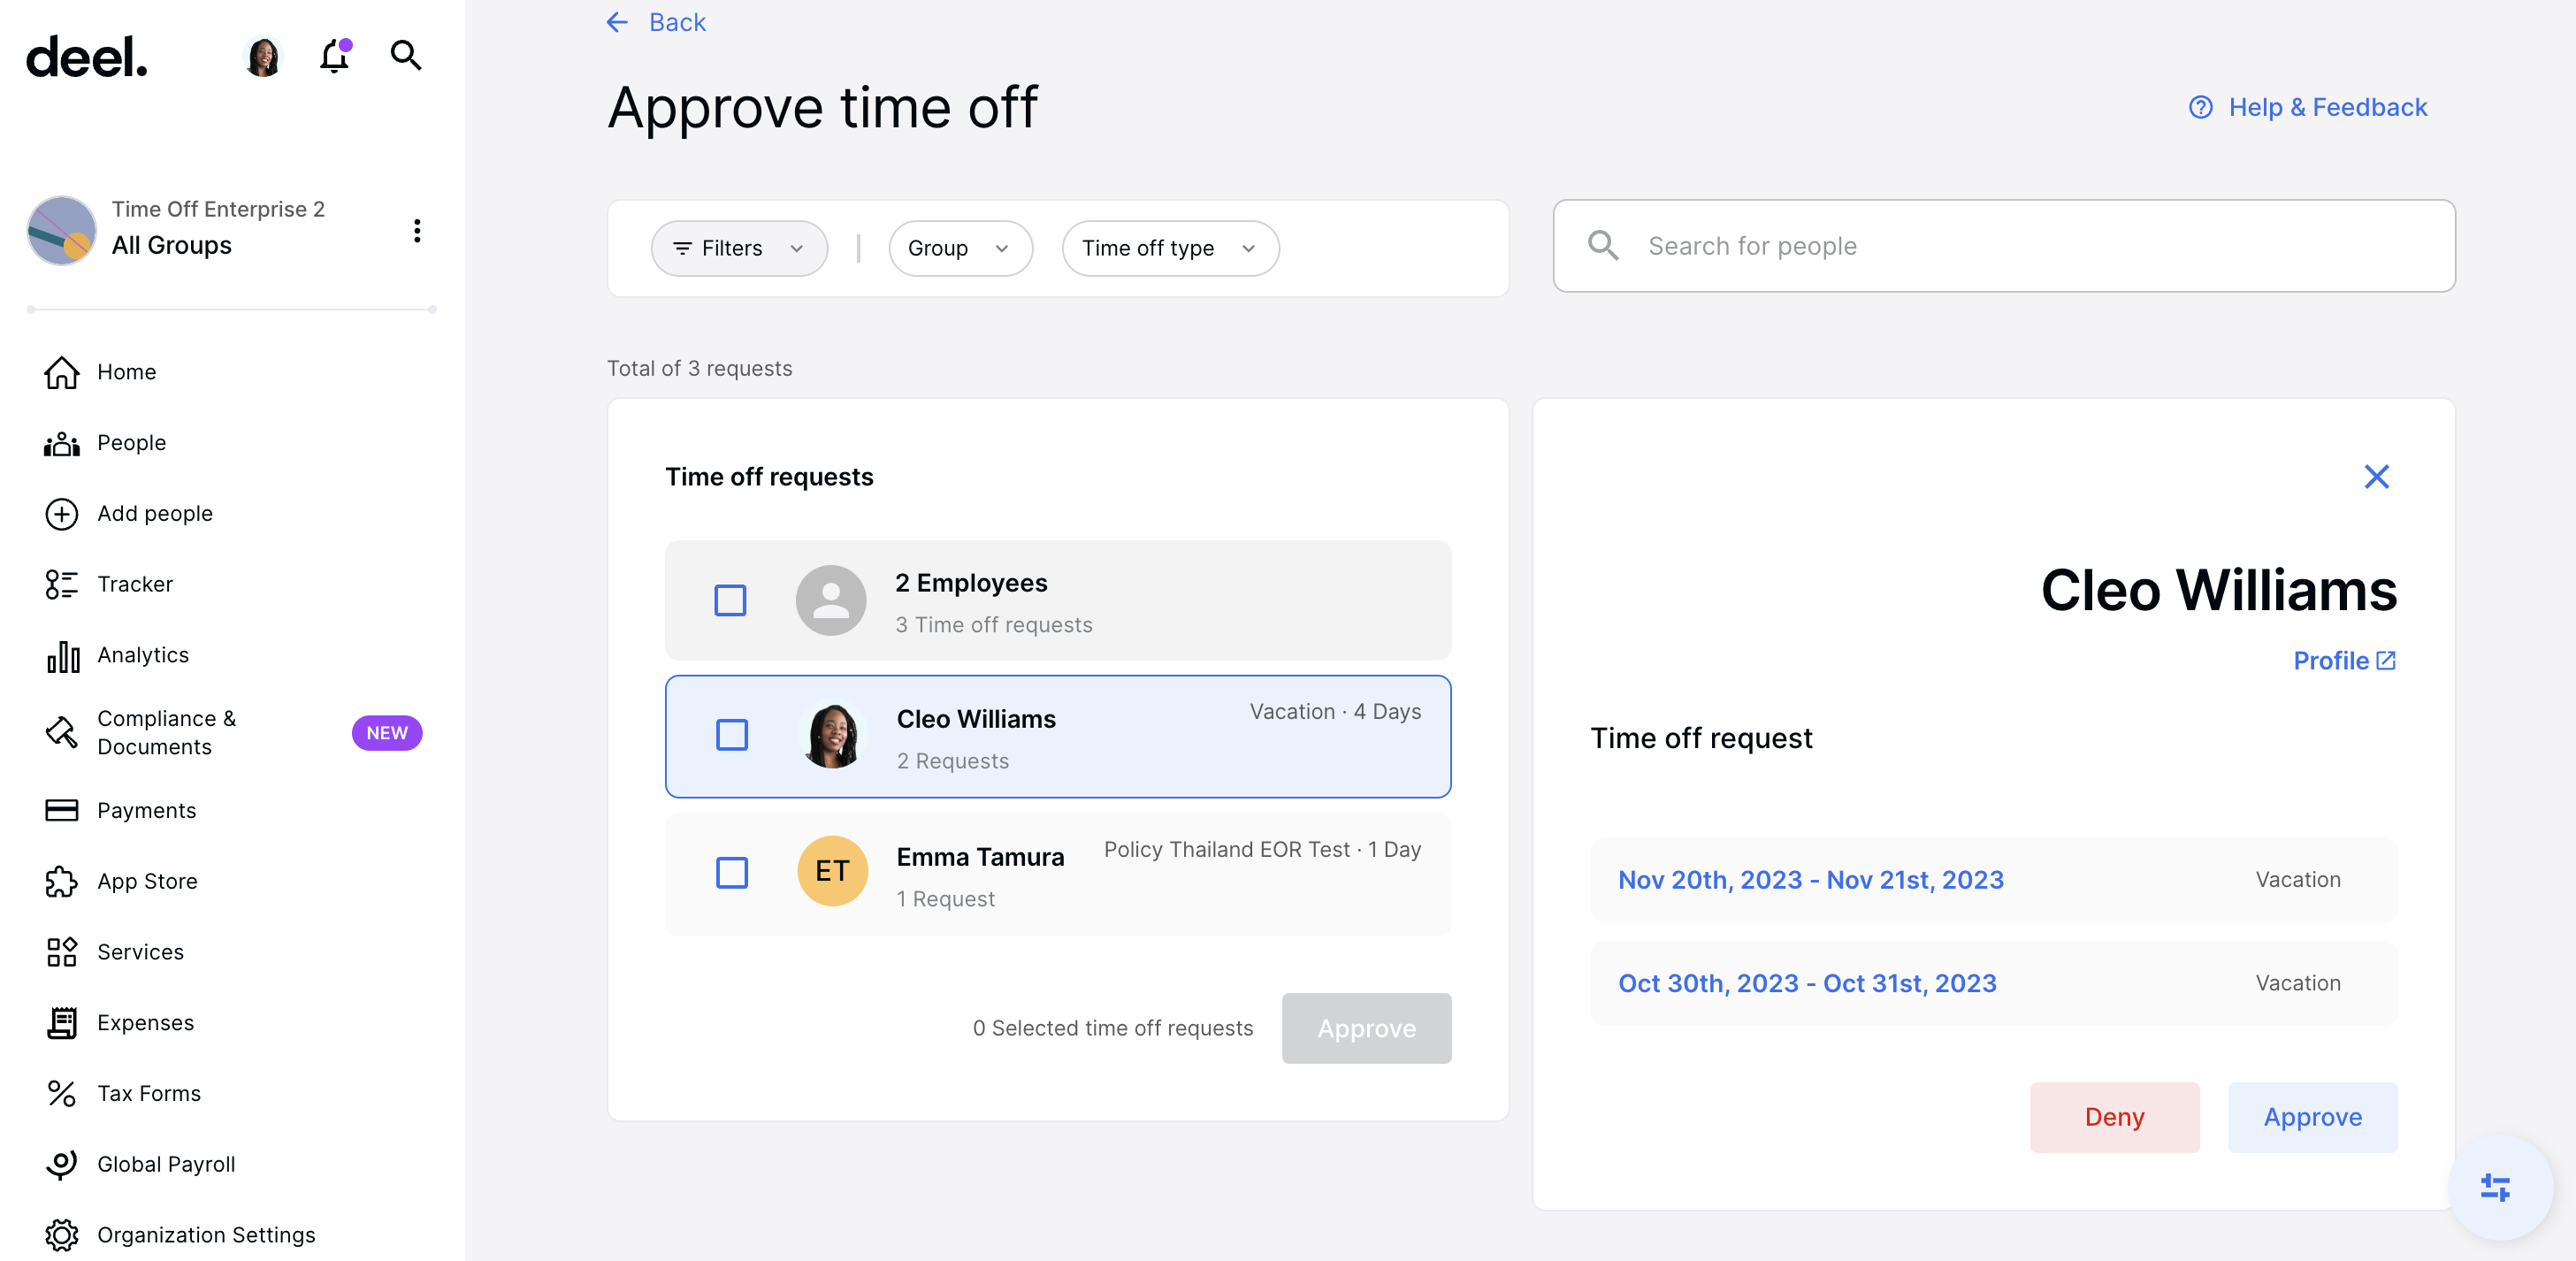Screen dimensions: 2576x1261
Task: Select Cleo's profile avatar thumbnail
Action: (x=831, y=736)
